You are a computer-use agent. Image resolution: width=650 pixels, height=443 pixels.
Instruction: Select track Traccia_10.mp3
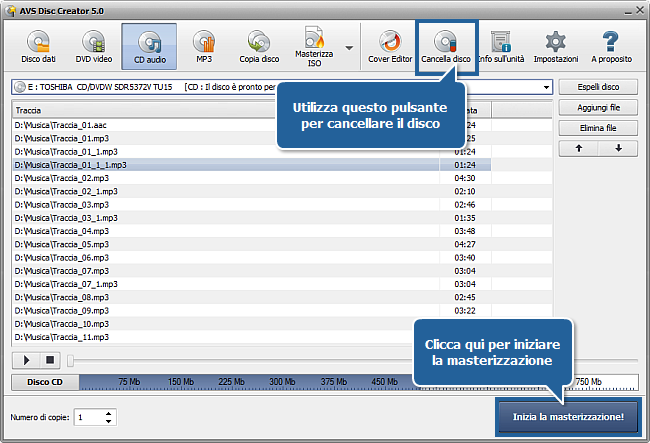point(213,324)
